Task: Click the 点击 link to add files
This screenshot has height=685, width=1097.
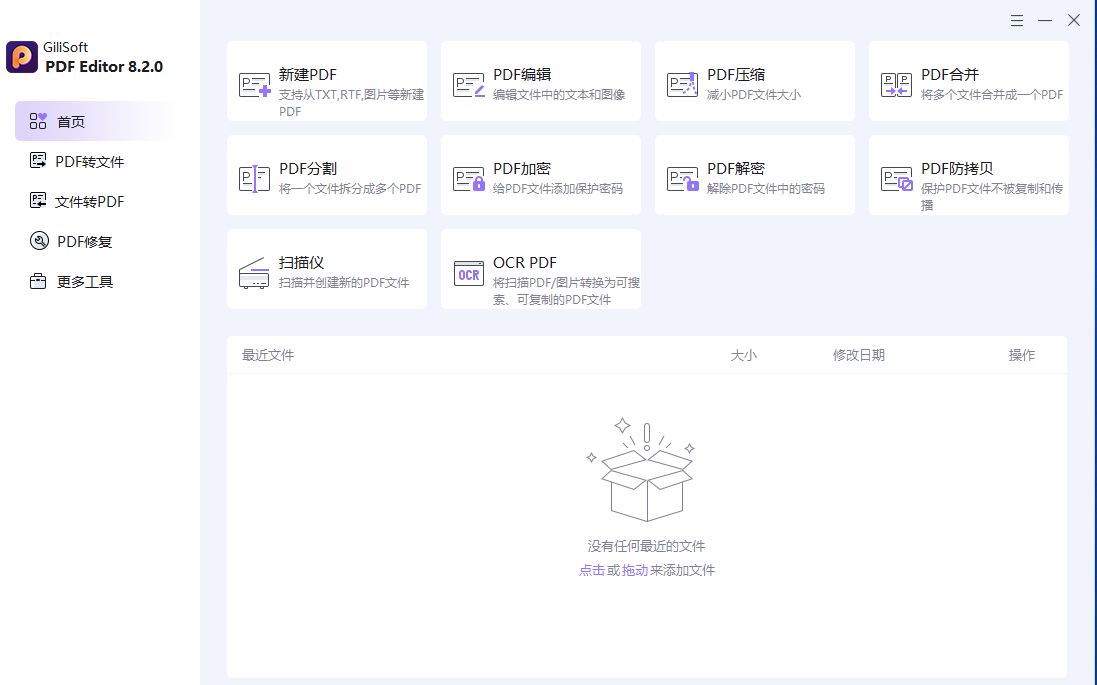Action: 591,570
